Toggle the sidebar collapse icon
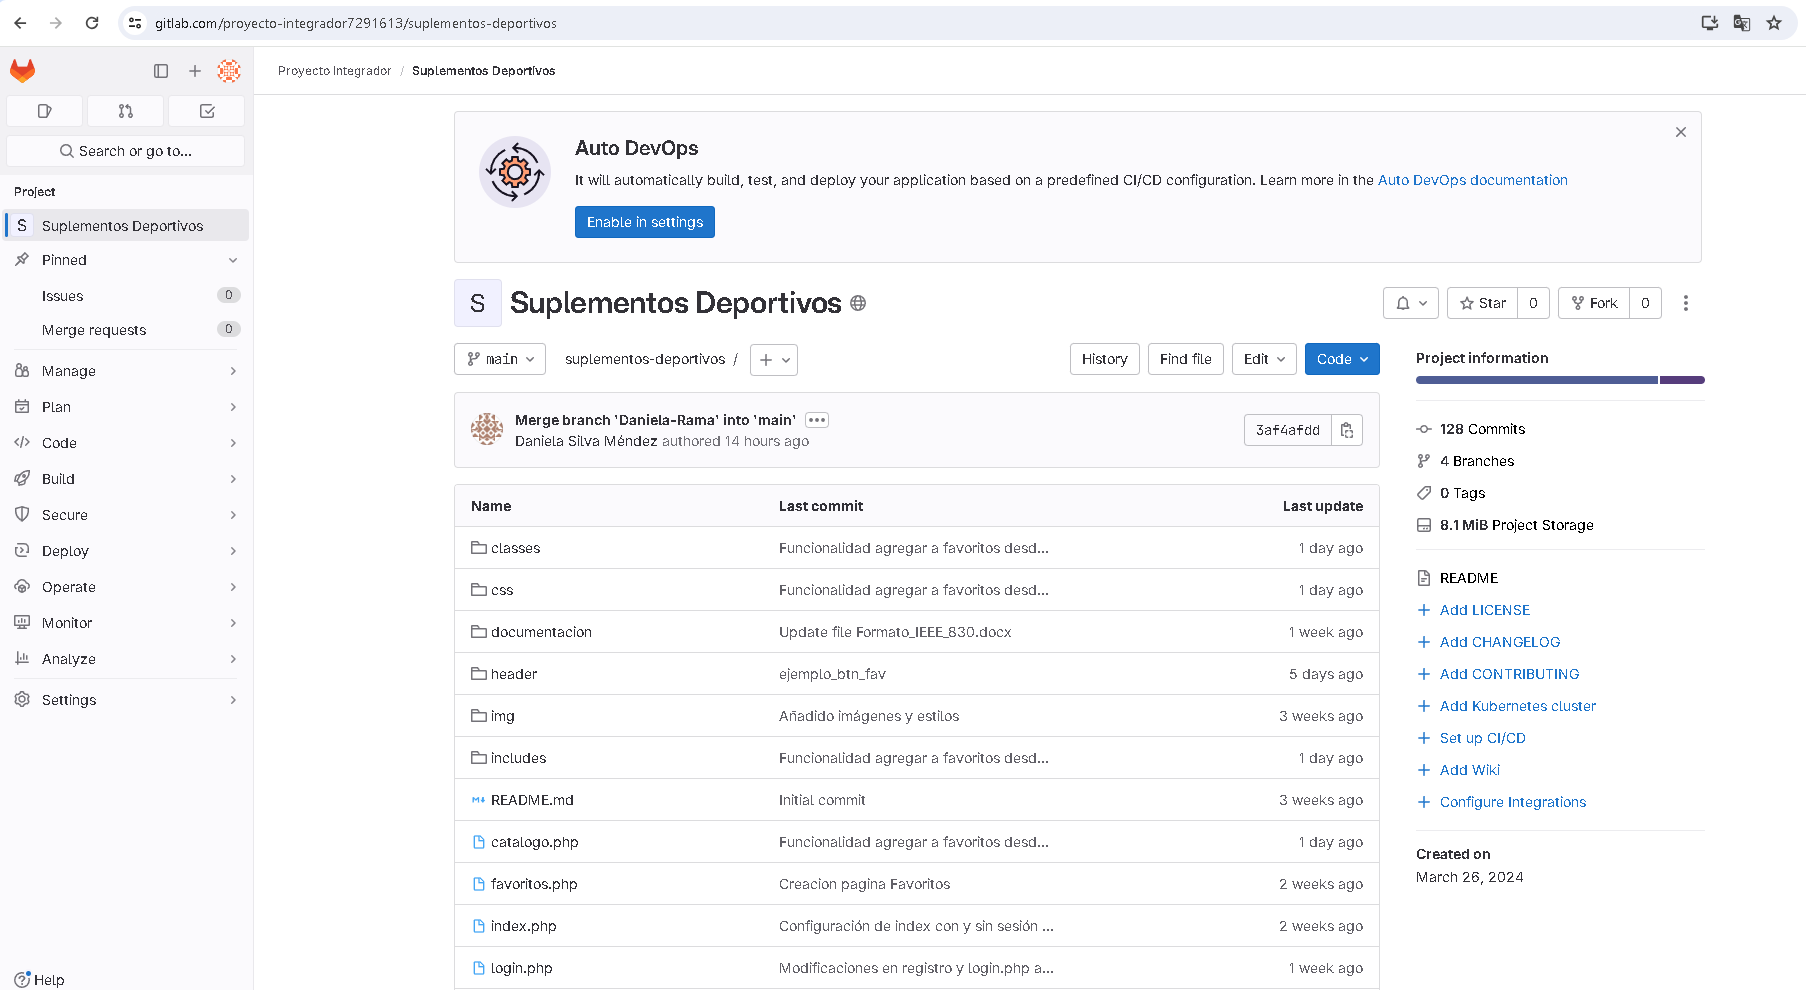 point(161,70)
